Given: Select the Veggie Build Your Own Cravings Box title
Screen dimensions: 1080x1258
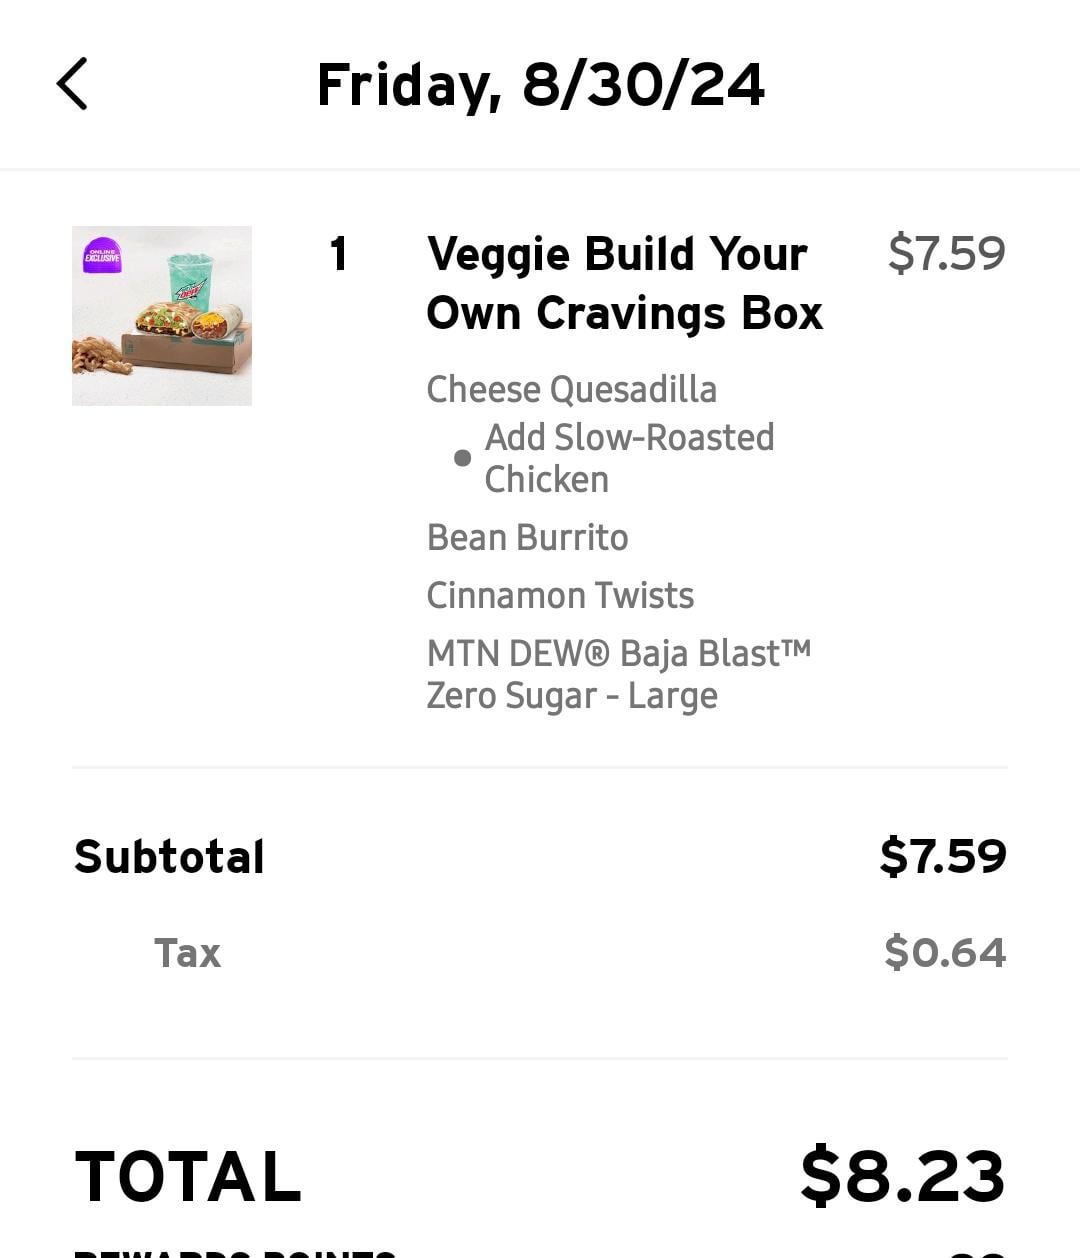Looking at the screenshot, I should 624,283.
